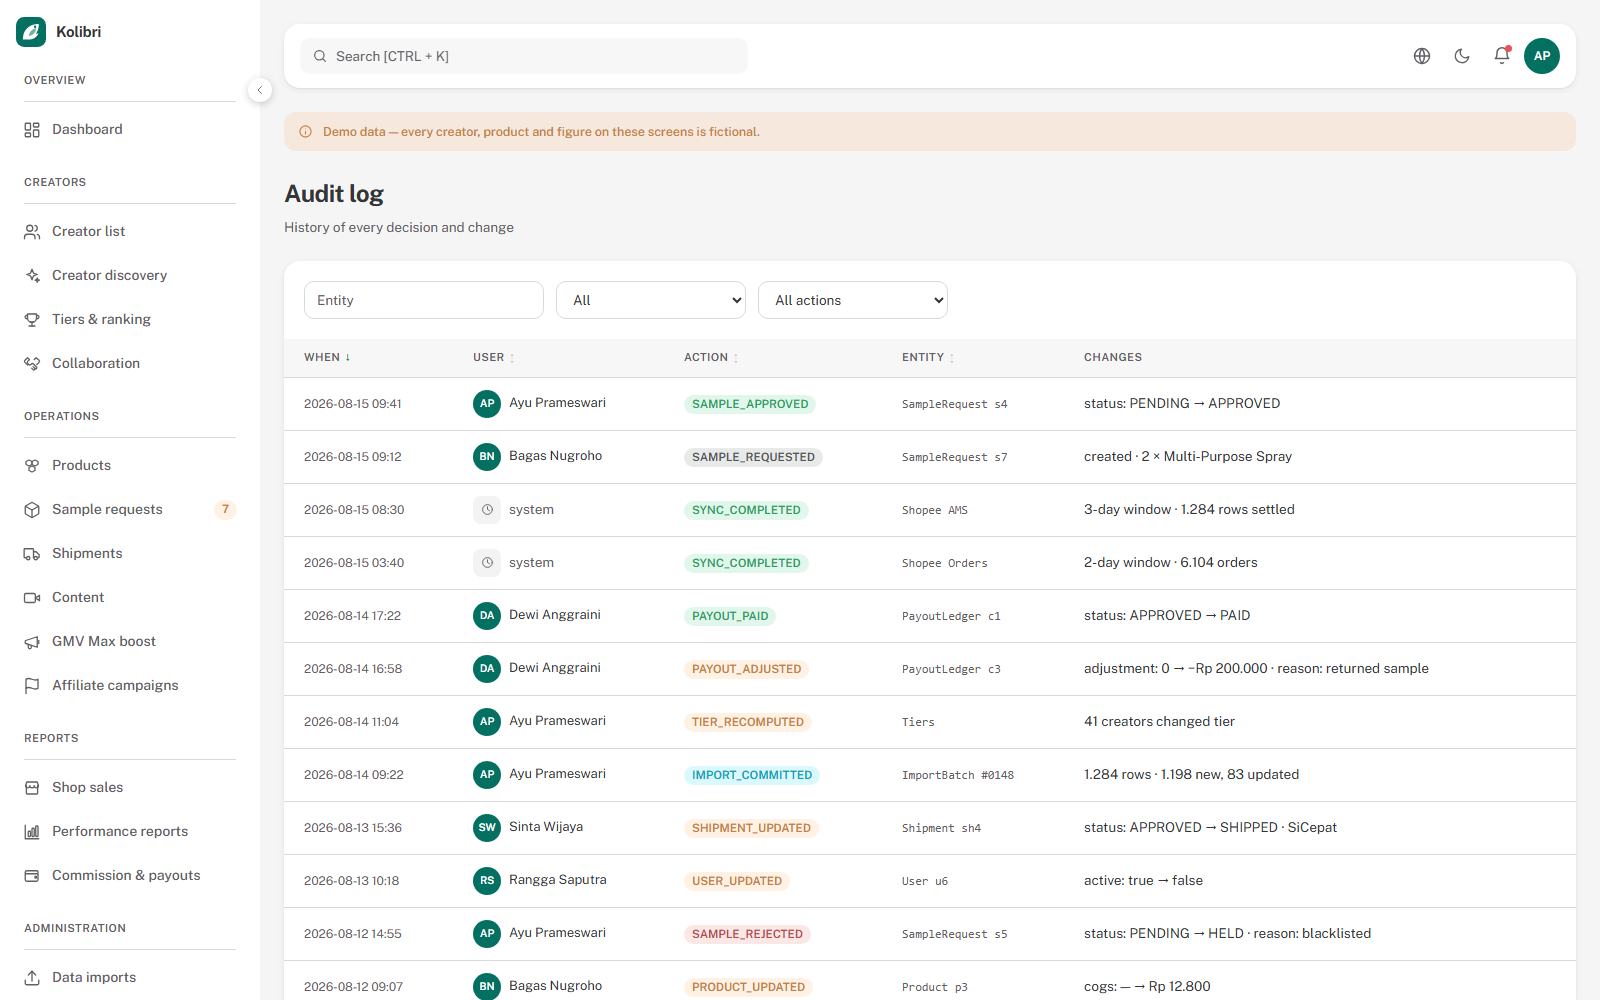Click the SAMPLE_REJECTED action badge
Viewport: 1600px width, 1000px height.
[x=748, y=934]
